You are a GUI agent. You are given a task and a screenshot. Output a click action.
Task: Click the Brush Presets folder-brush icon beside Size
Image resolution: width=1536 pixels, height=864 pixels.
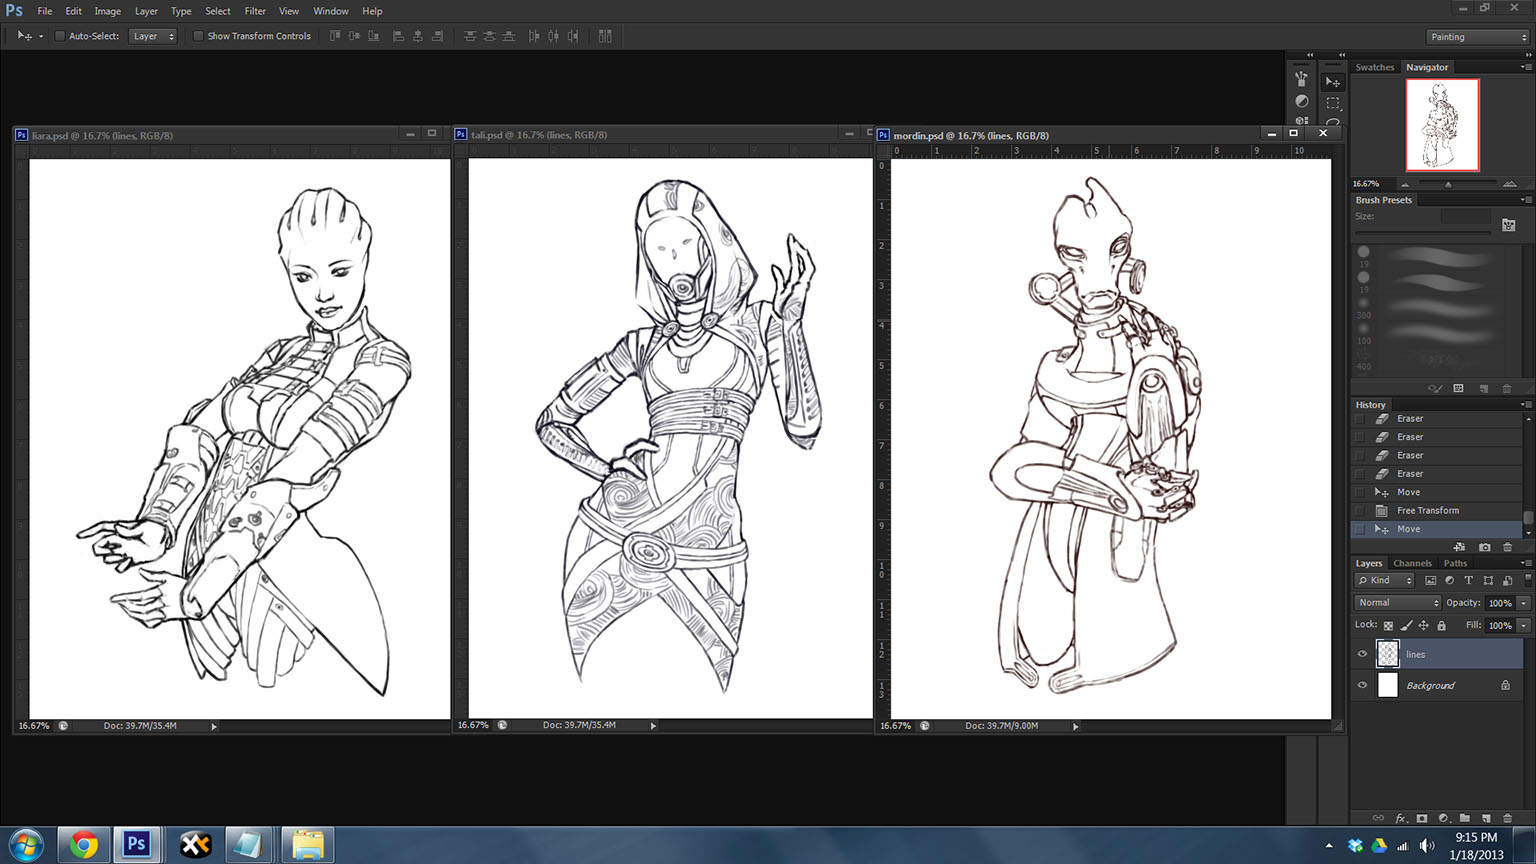[1509, 225]
